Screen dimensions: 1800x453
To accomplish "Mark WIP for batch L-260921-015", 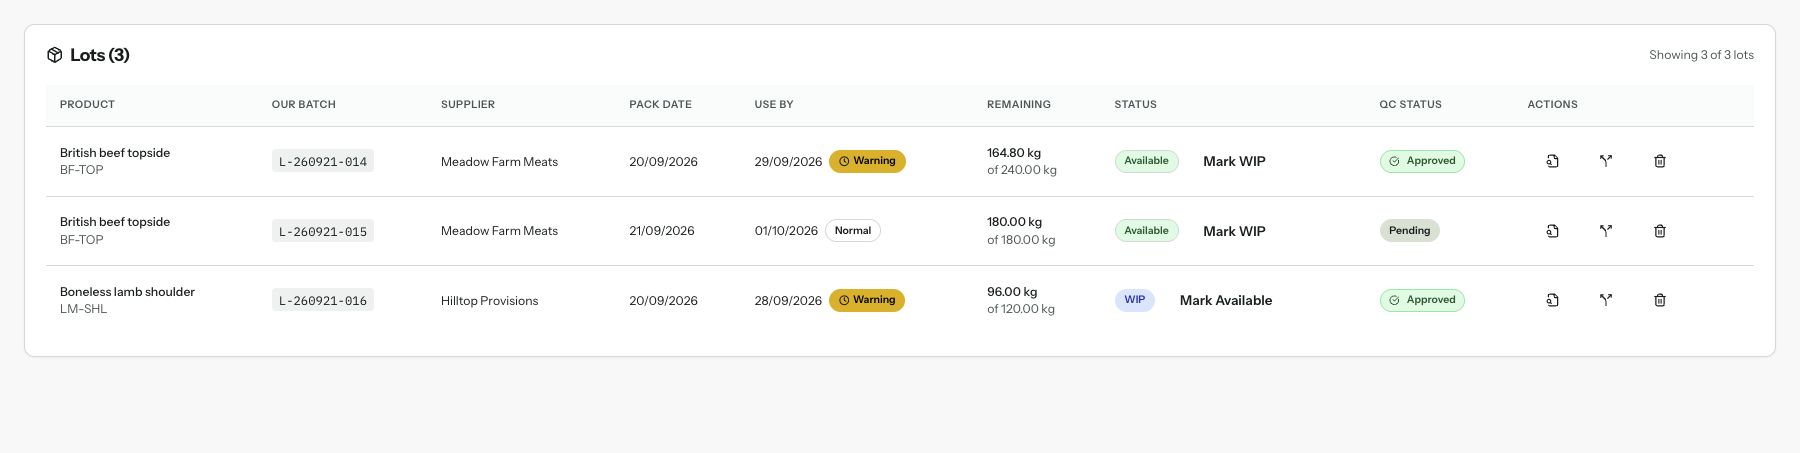I will click(x=1234, y=231).
